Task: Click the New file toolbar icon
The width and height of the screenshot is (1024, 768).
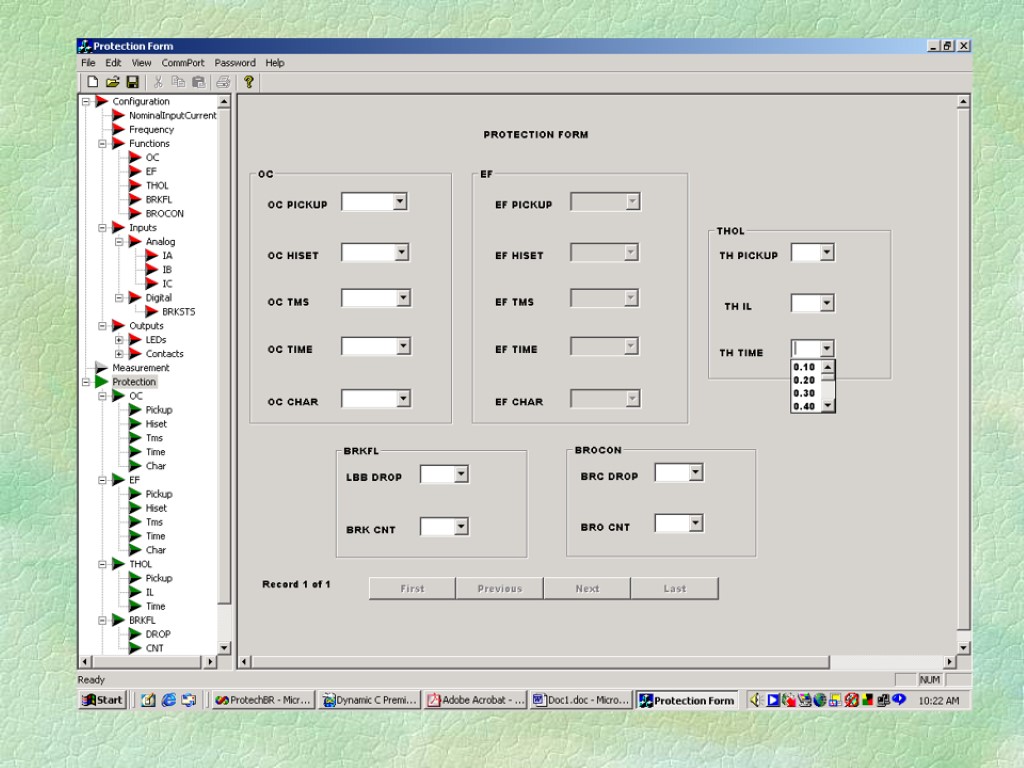Action: [x=92, y=82]
